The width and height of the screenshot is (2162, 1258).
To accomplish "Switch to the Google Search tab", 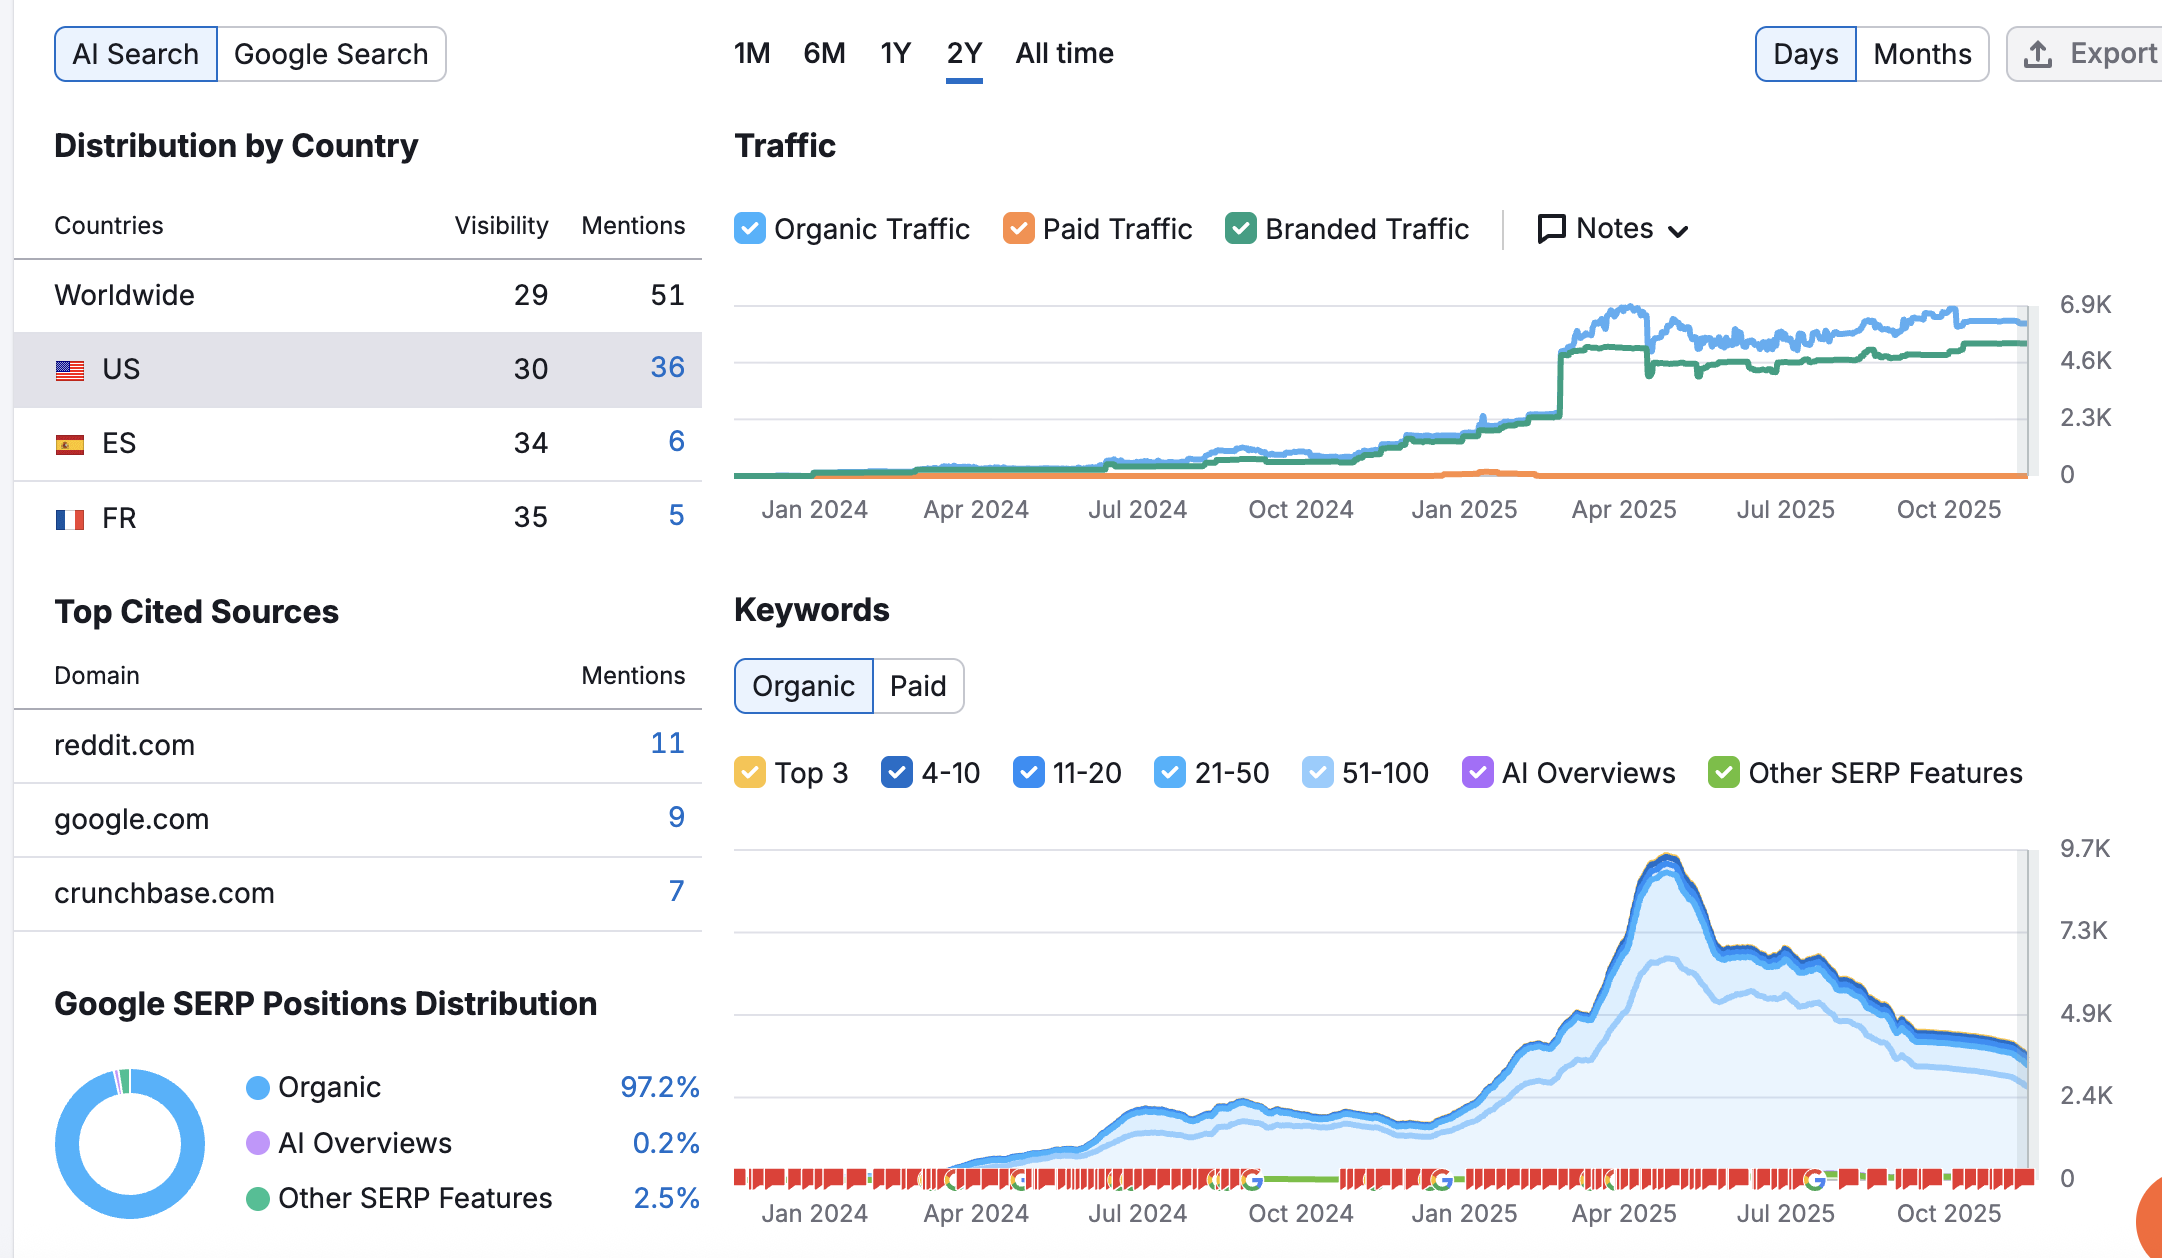I will (331, 54).
